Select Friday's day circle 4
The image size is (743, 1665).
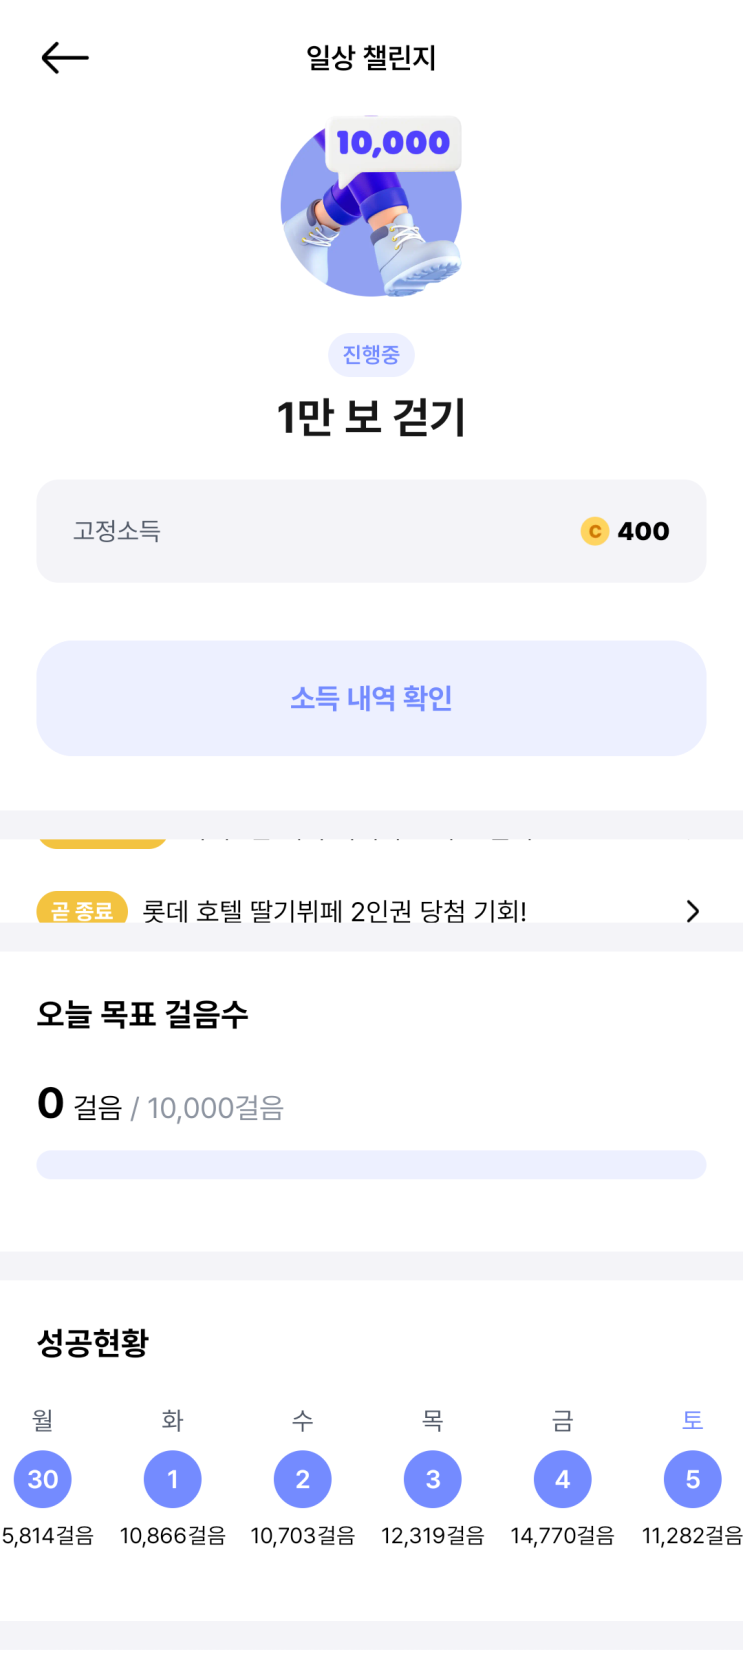(x=563, y=1479)
